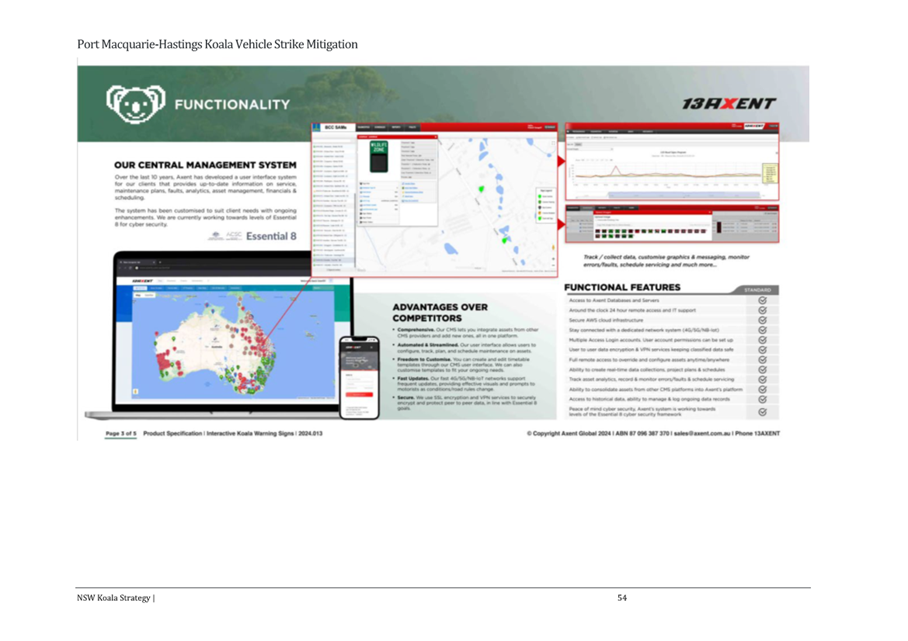The width and height of the screenshot is (908, 641).
Task: Click the paragraph starting 'Over the last 10 years'
Action: pos(206,187)
